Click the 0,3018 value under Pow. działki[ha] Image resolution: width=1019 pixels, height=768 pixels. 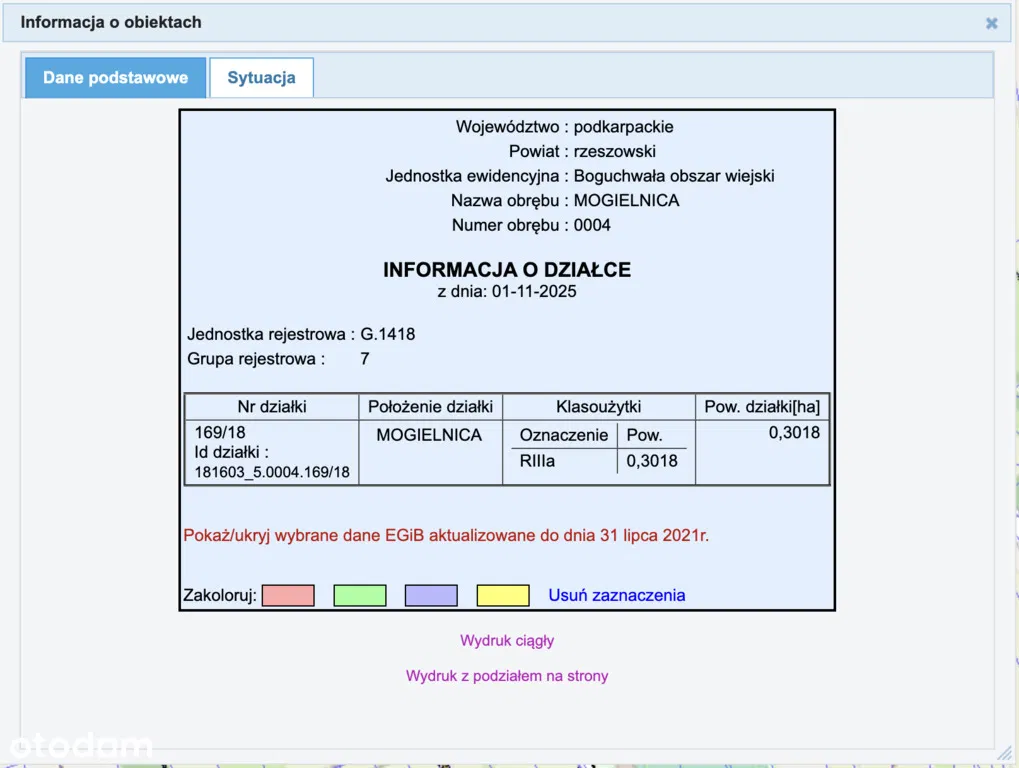(794, 433)
